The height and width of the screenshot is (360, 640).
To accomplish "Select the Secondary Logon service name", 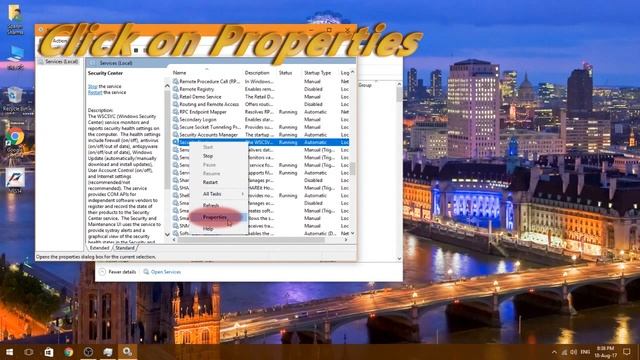I will [198, 120].
